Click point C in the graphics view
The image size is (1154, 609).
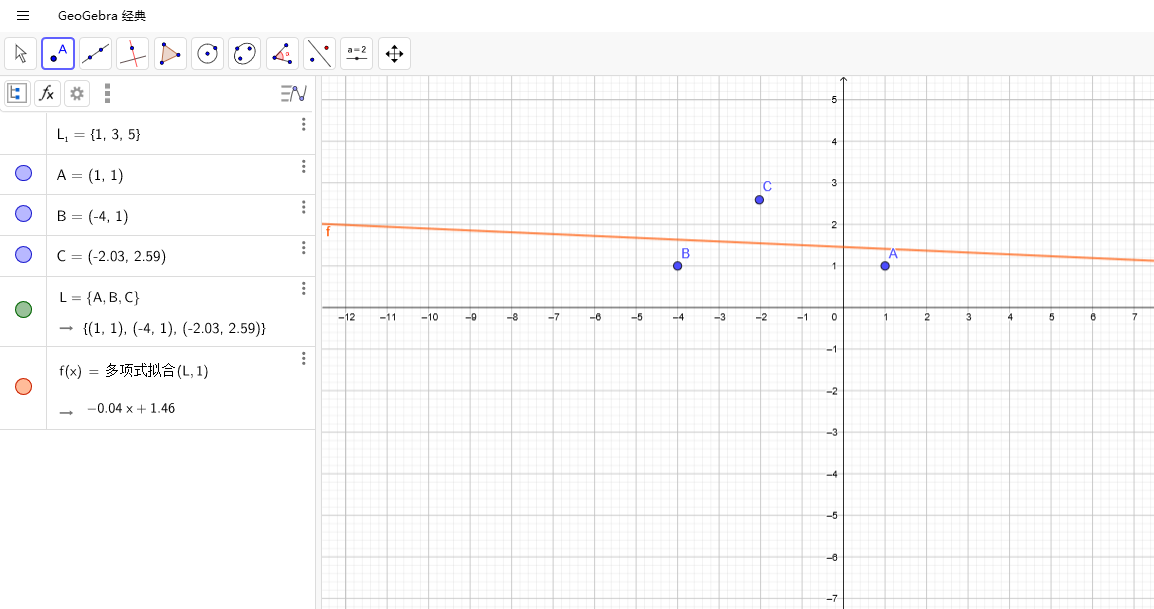tap(759, 200)
